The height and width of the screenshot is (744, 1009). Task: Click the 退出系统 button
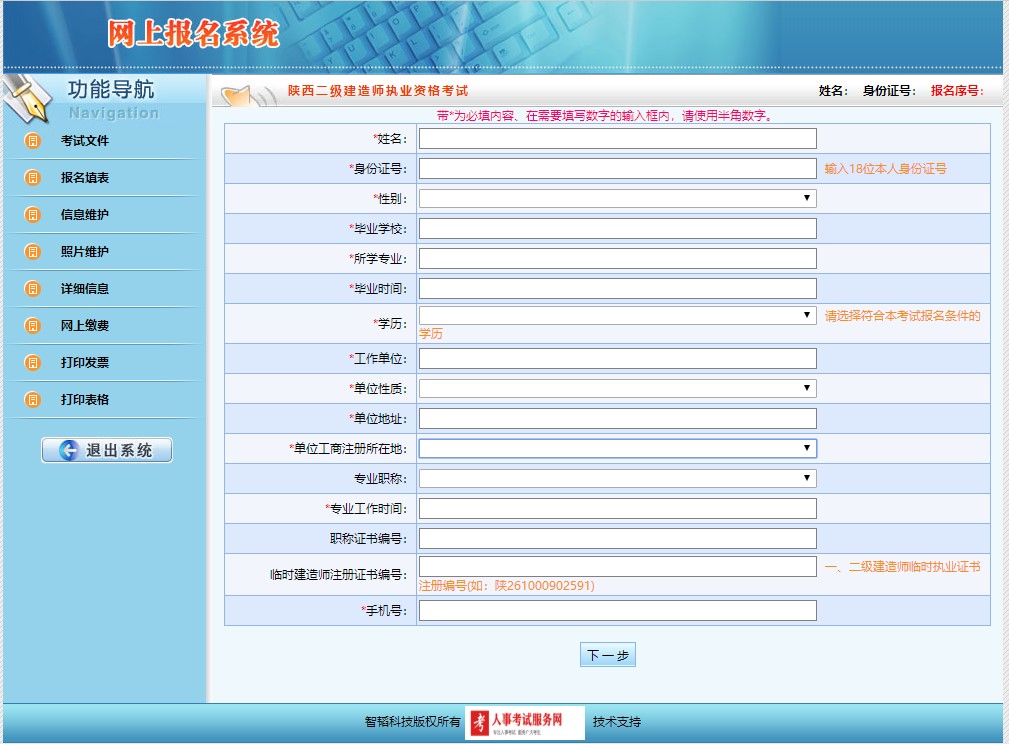tap(106, 449)
